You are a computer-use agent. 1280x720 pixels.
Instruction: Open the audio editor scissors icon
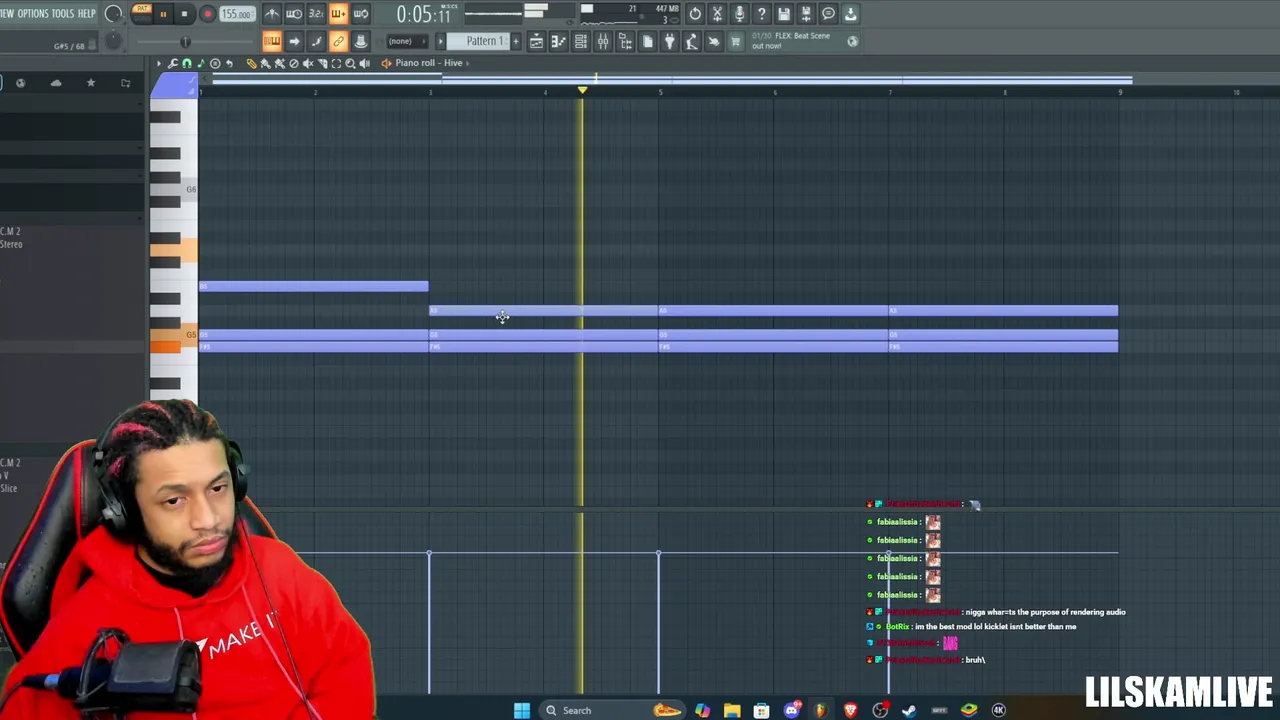(717, 14)
